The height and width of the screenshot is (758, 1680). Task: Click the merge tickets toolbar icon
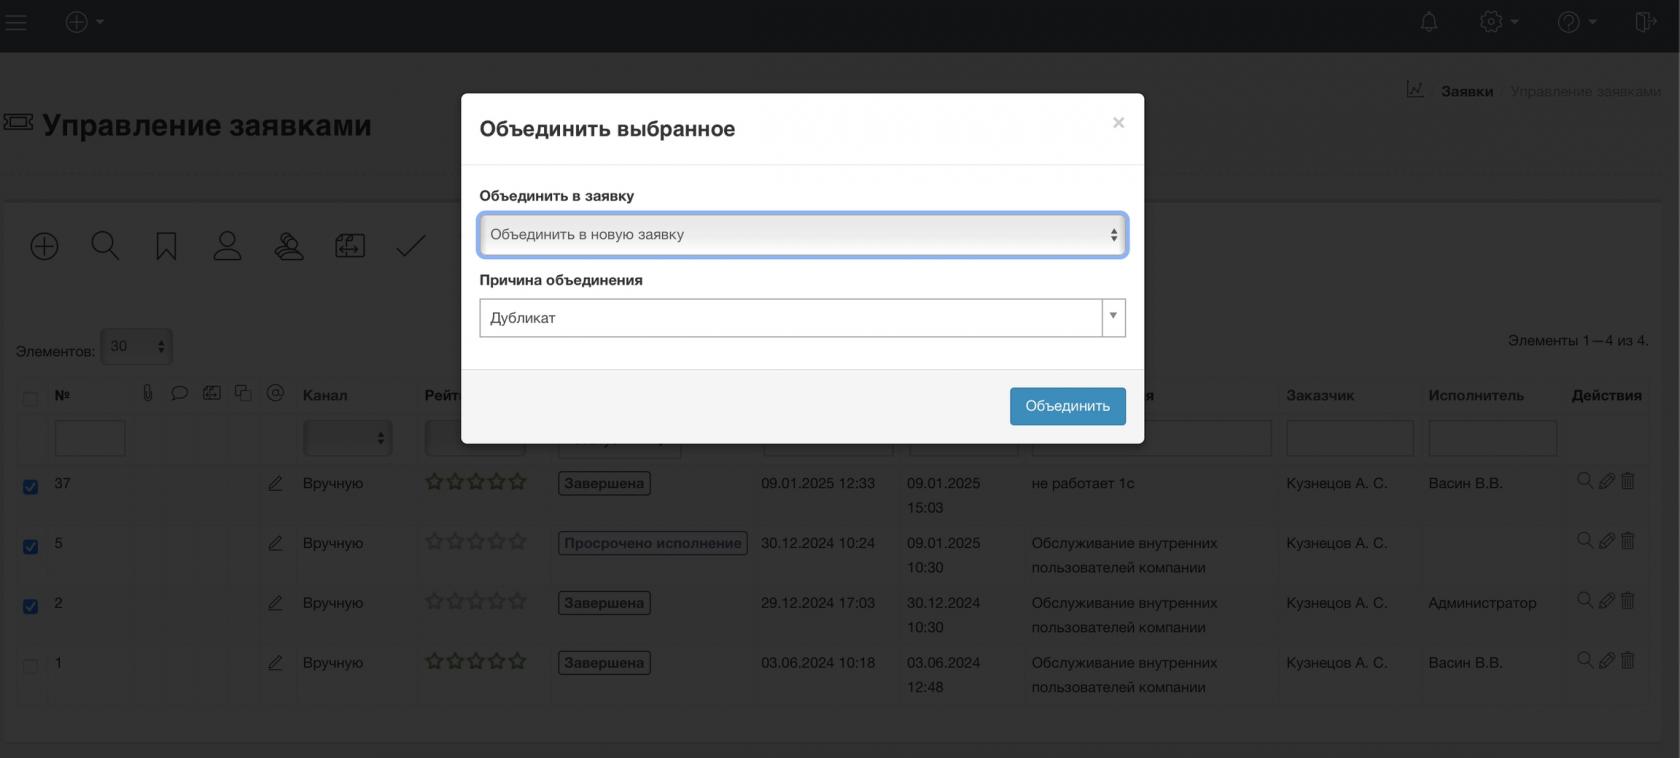pos(350,246)
